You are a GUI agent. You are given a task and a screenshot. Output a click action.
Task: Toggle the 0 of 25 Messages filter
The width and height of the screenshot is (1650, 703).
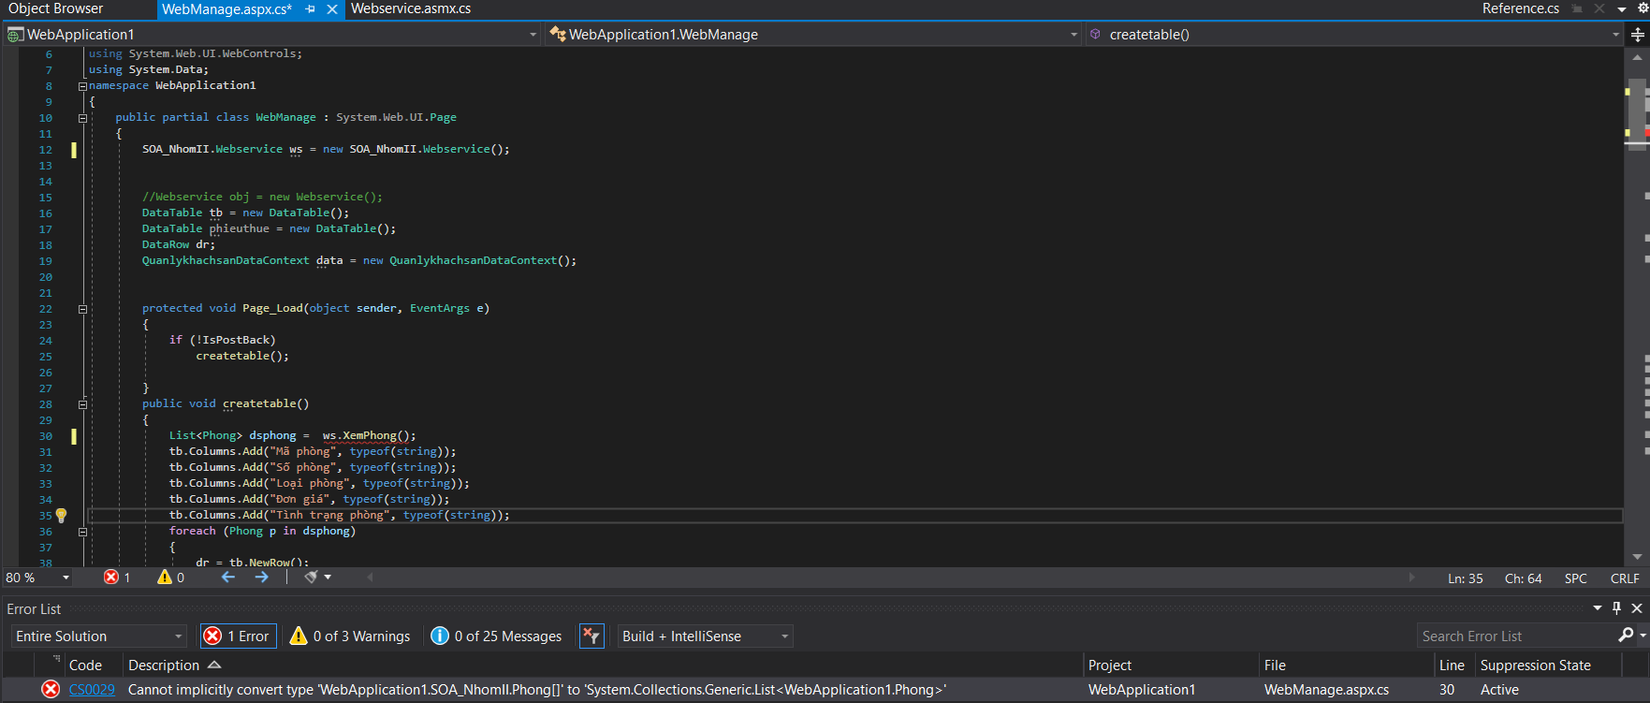click(497, 636)
